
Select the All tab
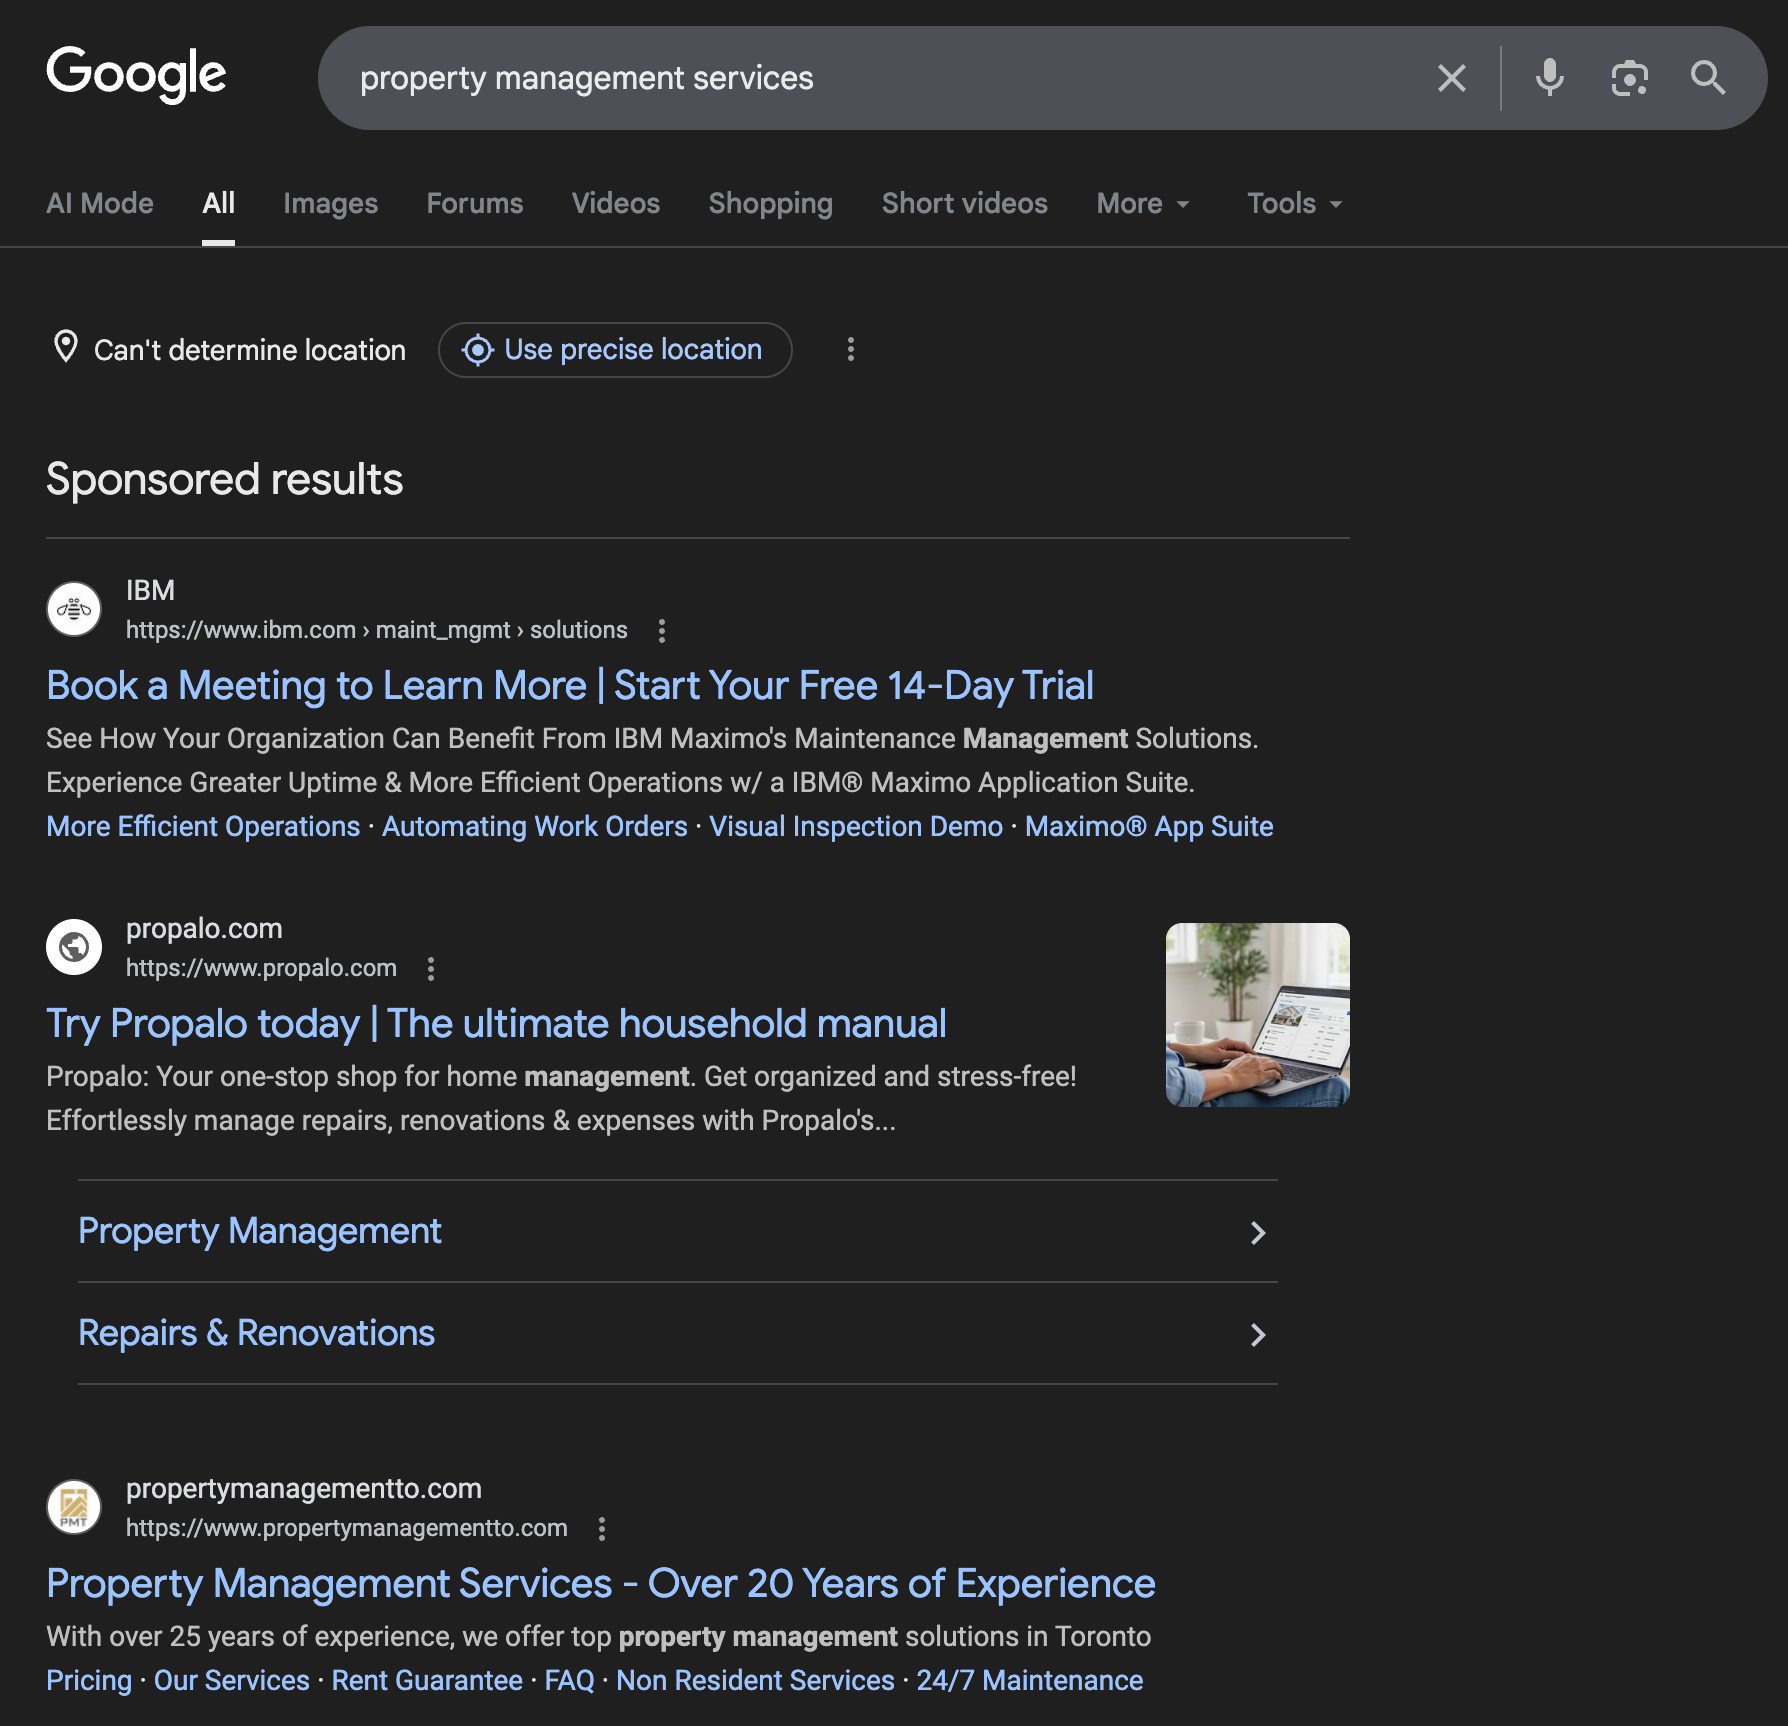(218, 203)
